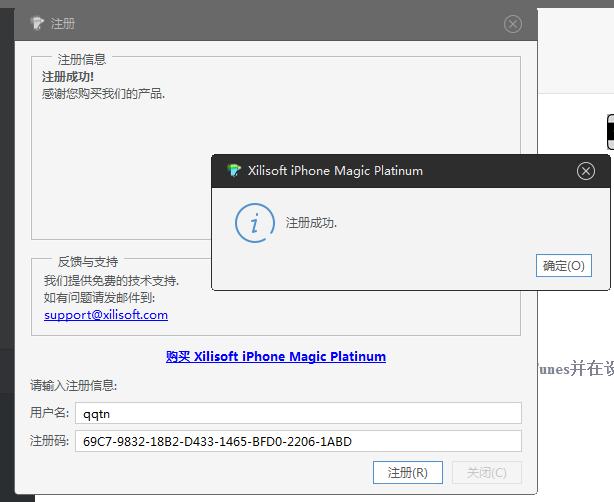Click the 确定(O) button in the popup
The width and height of the screenshot is (614, 502).
click(x=564, y=265)
